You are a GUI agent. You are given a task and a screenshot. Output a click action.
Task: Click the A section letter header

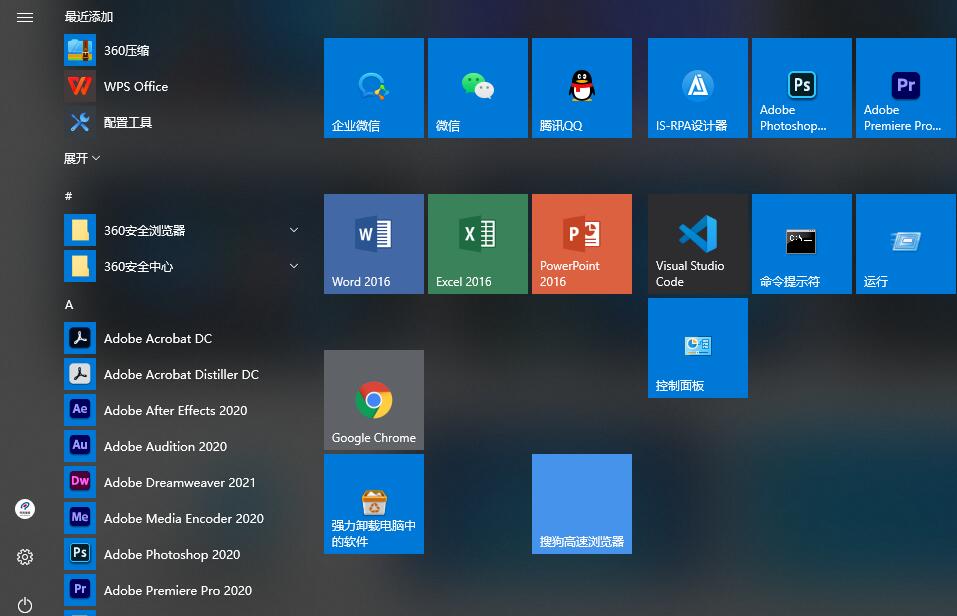69,304
